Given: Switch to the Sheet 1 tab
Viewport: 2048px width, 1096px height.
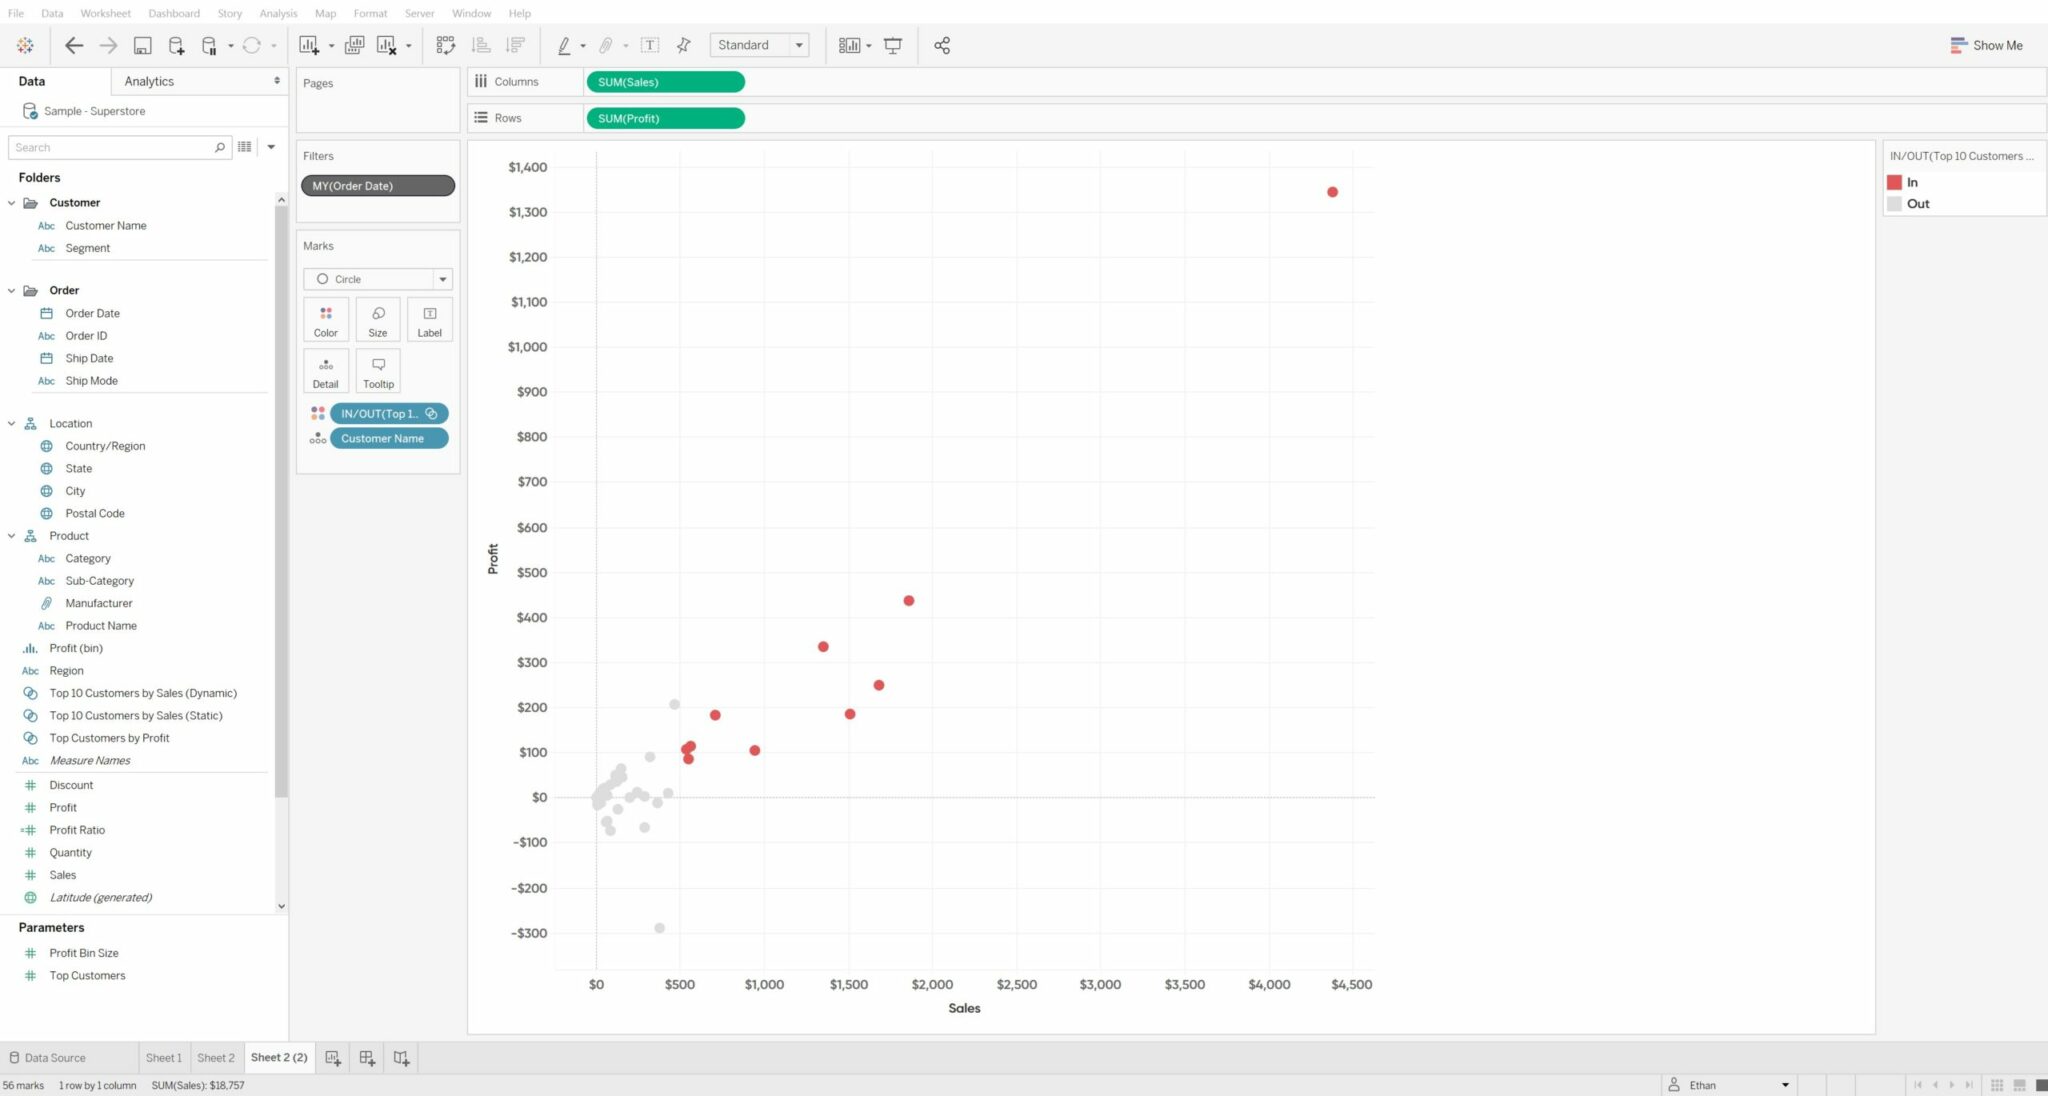Looking at the screenshot, I should tap(163, 1057).
